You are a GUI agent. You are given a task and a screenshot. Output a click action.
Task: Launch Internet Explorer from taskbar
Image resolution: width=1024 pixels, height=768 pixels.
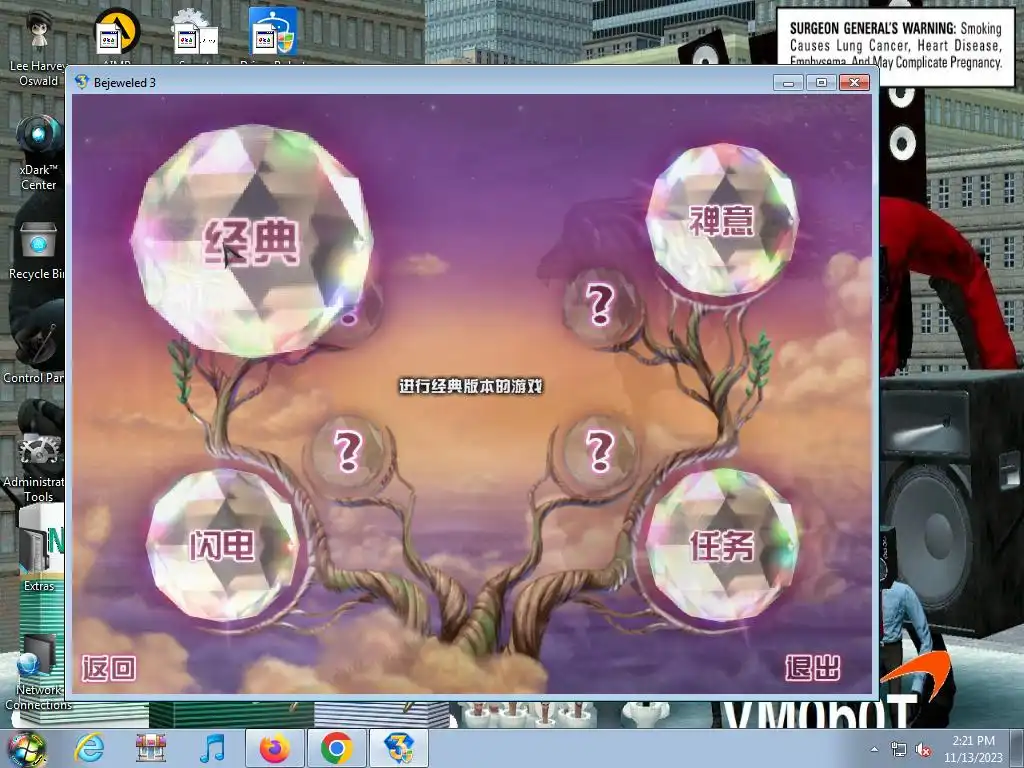tap(89, 748)
